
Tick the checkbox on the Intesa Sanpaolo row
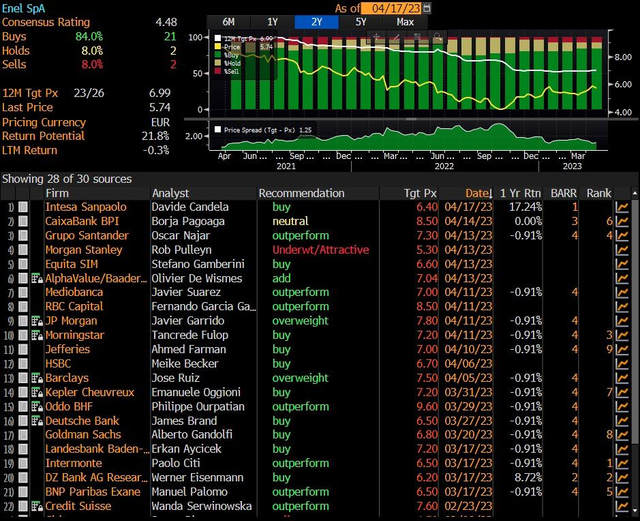tap(23, 207)
